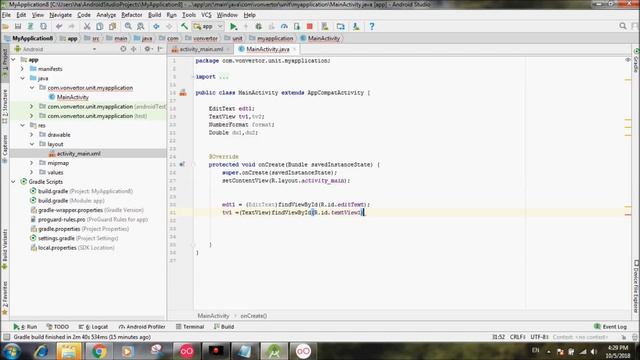Click the Open folder toolbar icon

coord(5,27)
